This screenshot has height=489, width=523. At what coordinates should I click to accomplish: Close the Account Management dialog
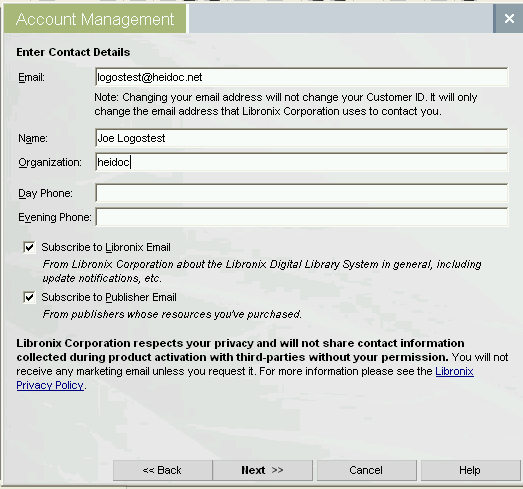pos(508,19)
